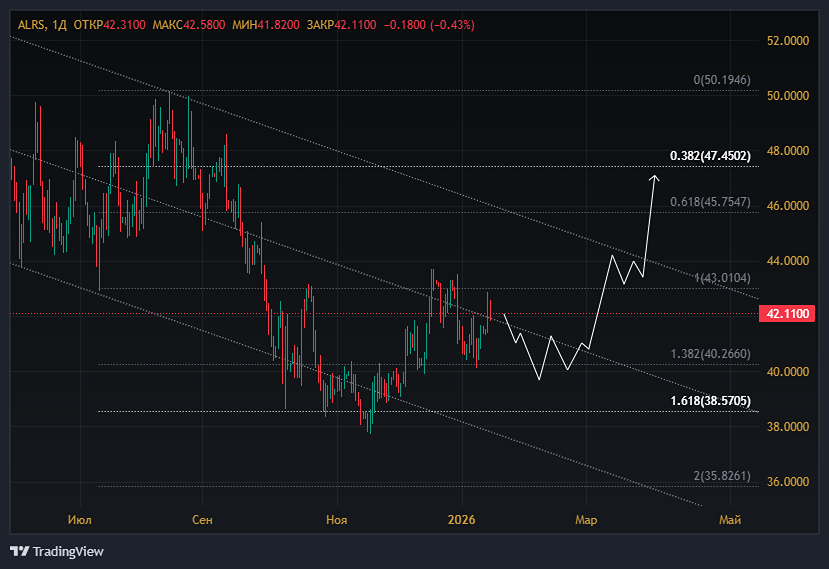Viewport: 829px width, 569px height.
Task: Click the Мар time axis label
Action: [586, 520]
